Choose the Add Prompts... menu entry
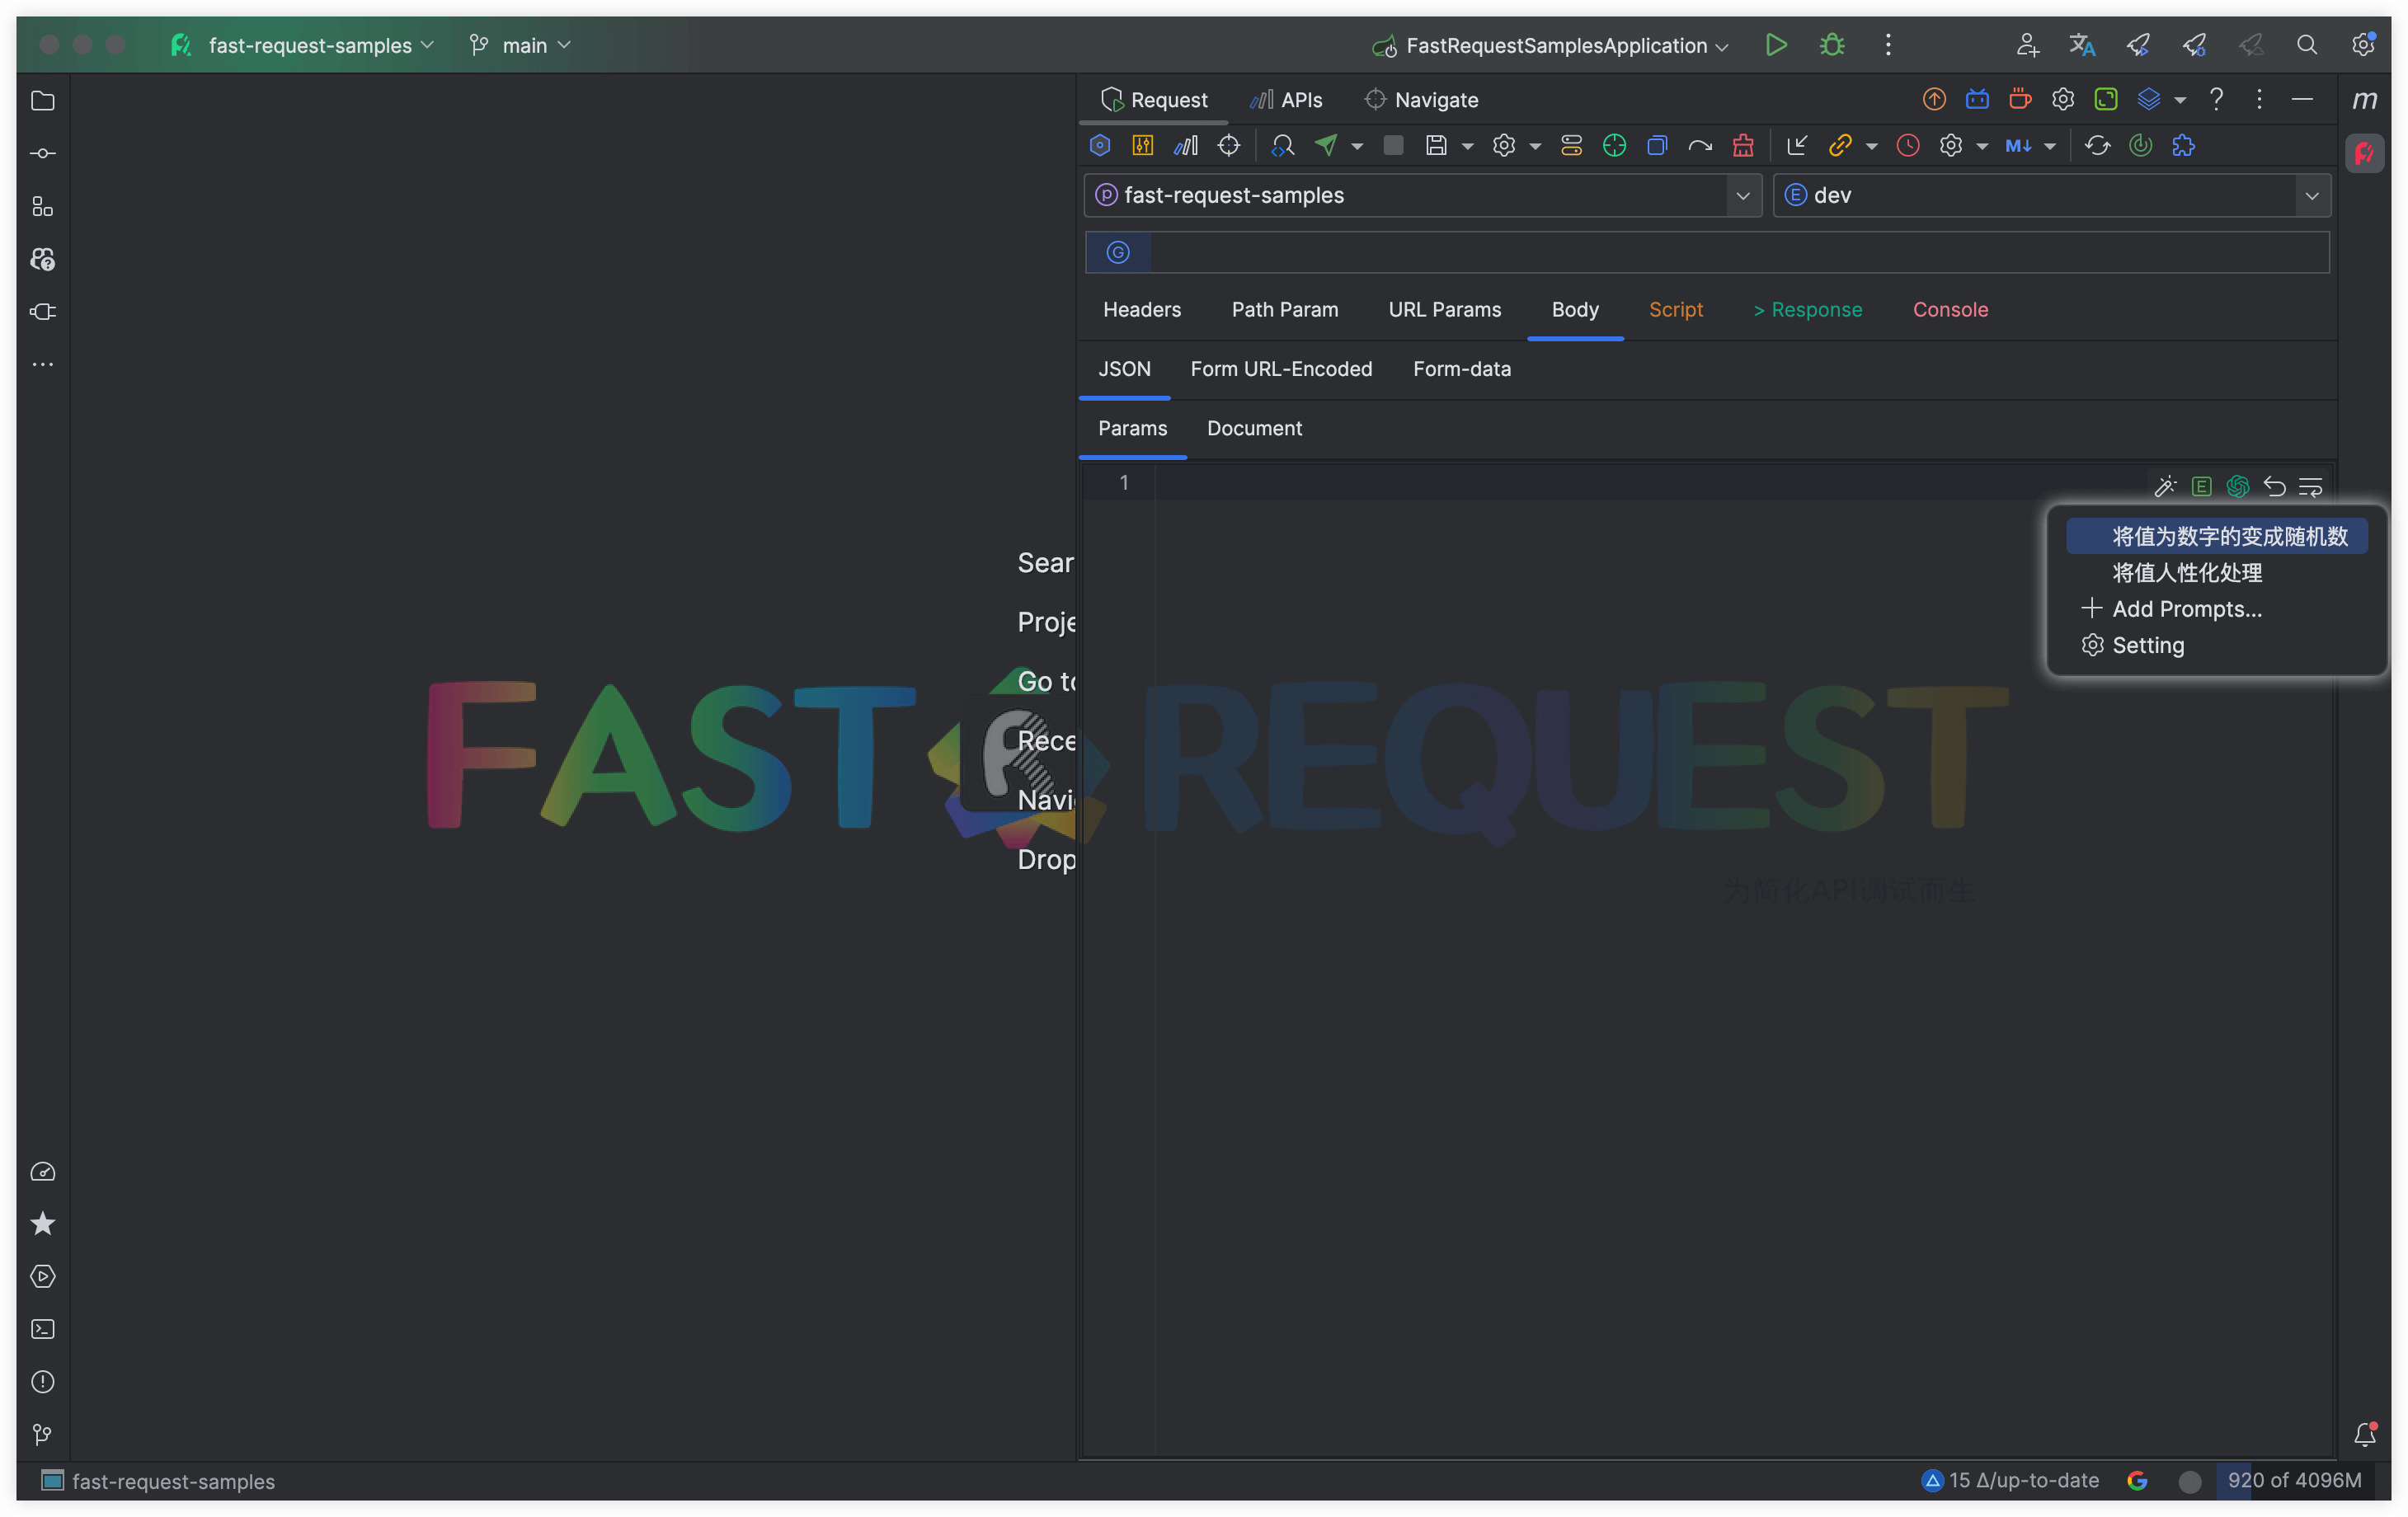Viewport: 2408px width, 1517px height. coord(2186,609)
